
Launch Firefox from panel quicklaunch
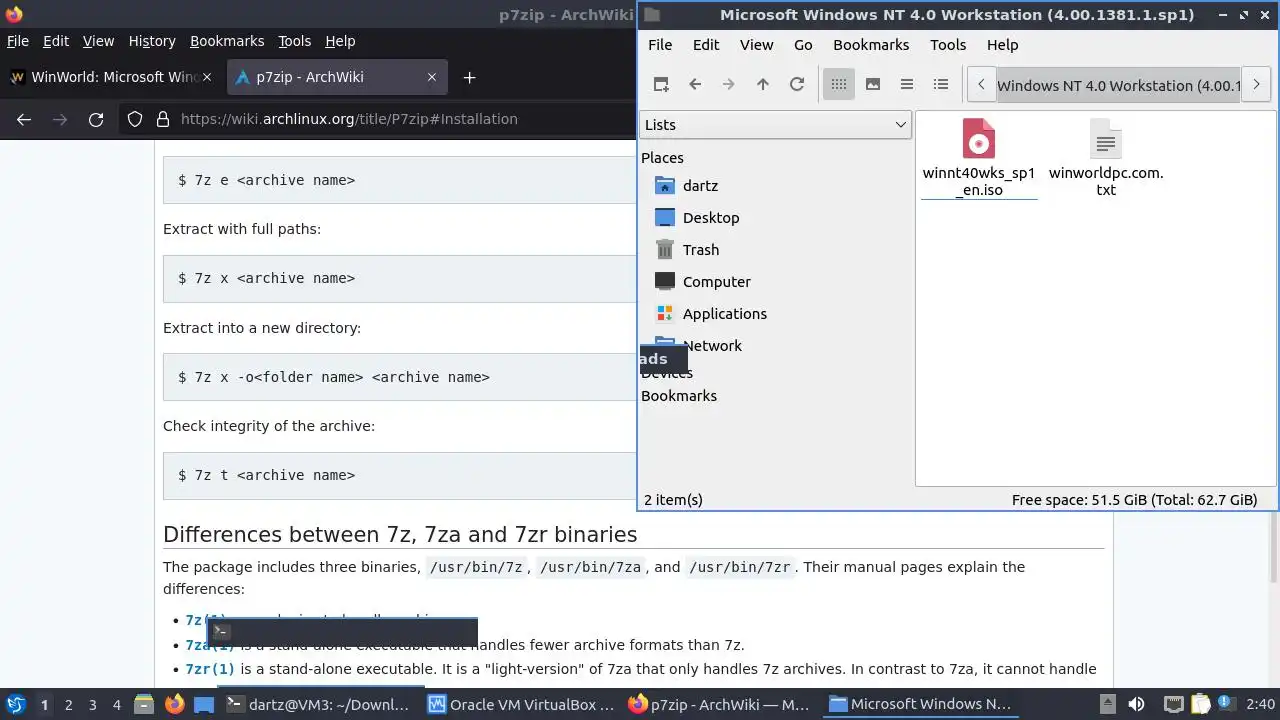[175, 704]
